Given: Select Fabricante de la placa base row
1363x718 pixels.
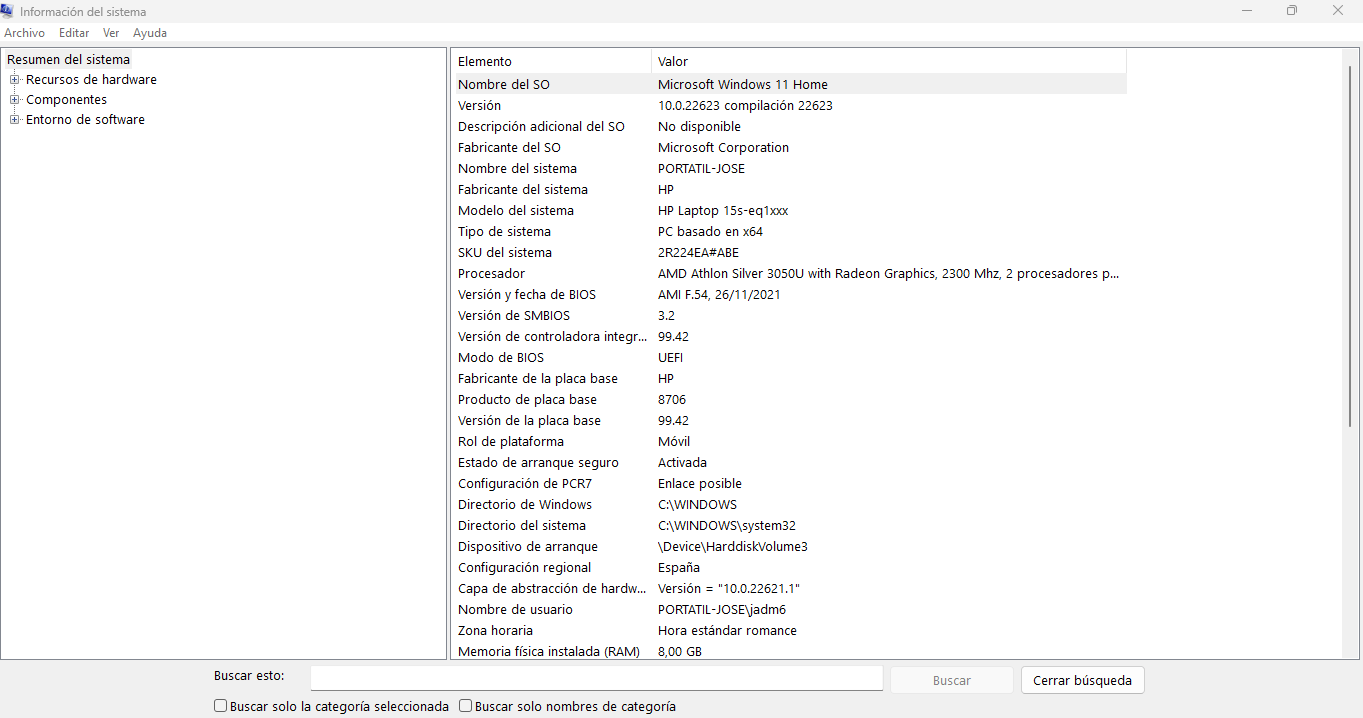Looking at the screenshot, I should click(x=789, y=379).
